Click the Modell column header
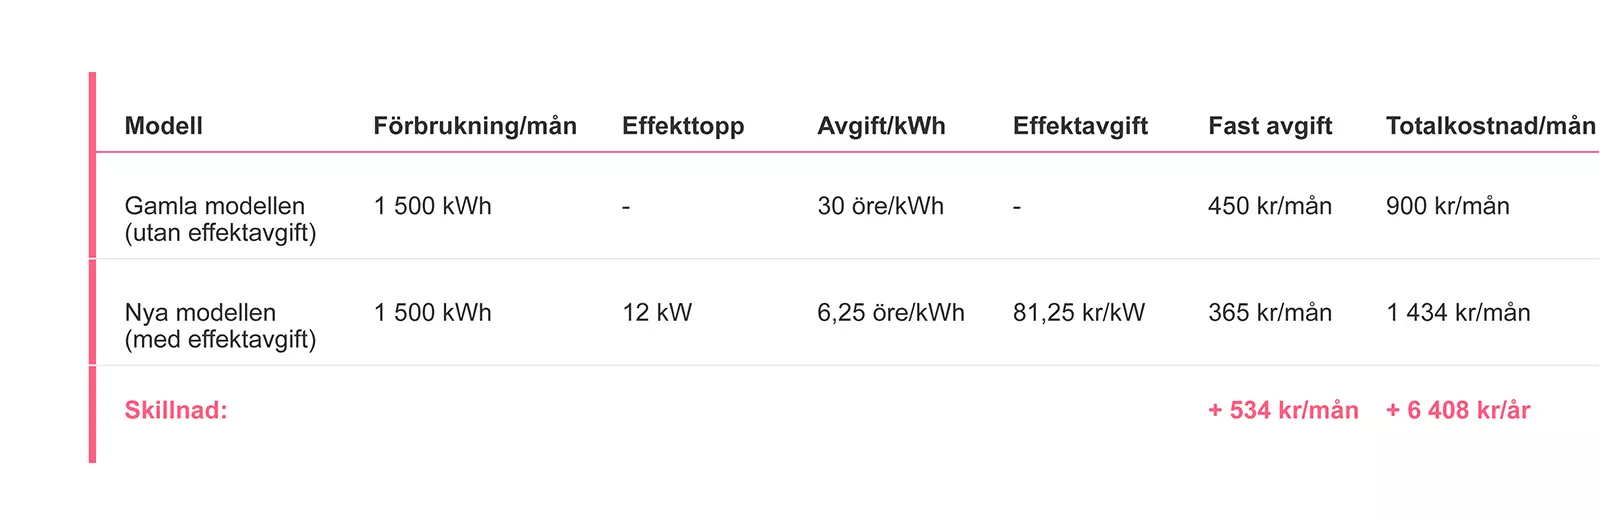 point(163,126)
